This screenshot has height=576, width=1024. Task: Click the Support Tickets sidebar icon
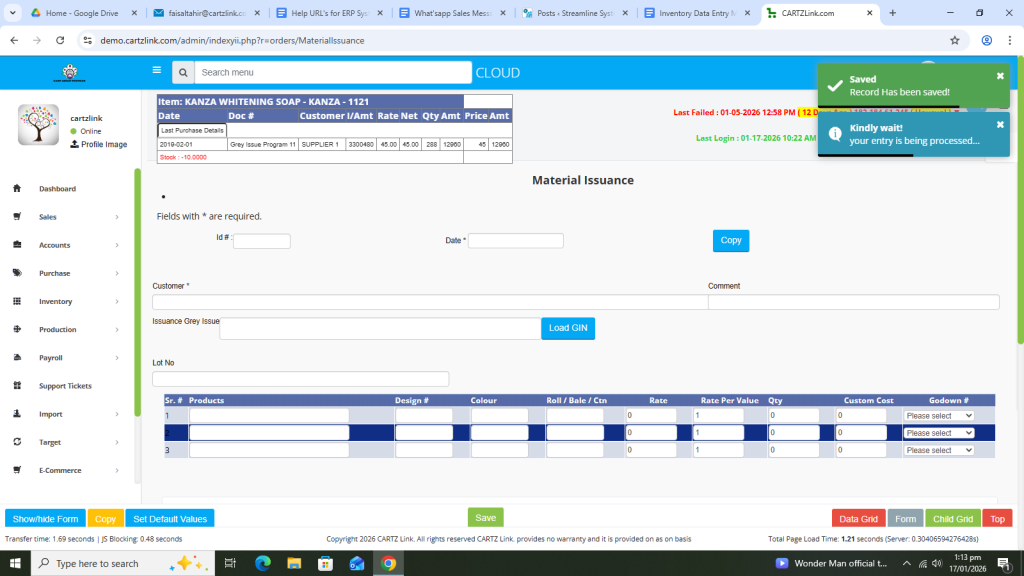(17, 386)
